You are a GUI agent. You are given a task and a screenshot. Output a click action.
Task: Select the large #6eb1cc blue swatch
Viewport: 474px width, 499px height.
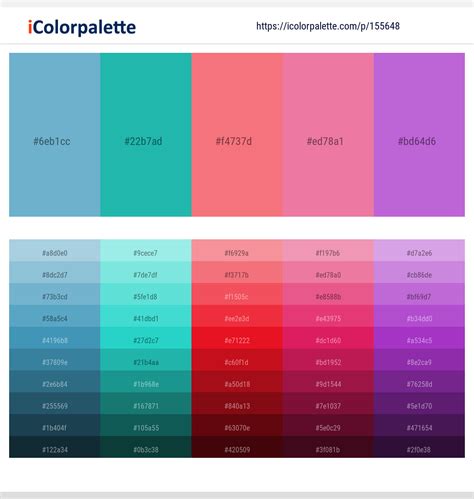tap(55, 135)
